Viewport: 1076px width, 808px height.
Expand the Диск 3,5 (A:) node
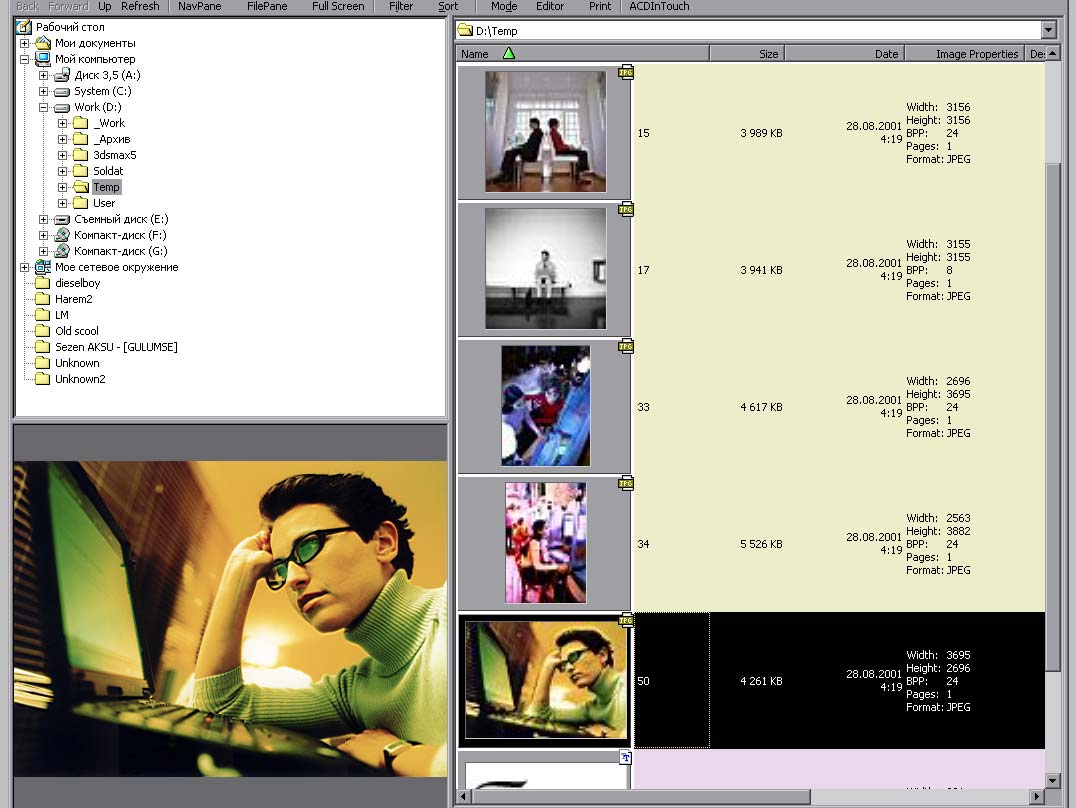[x=43, y=76]
